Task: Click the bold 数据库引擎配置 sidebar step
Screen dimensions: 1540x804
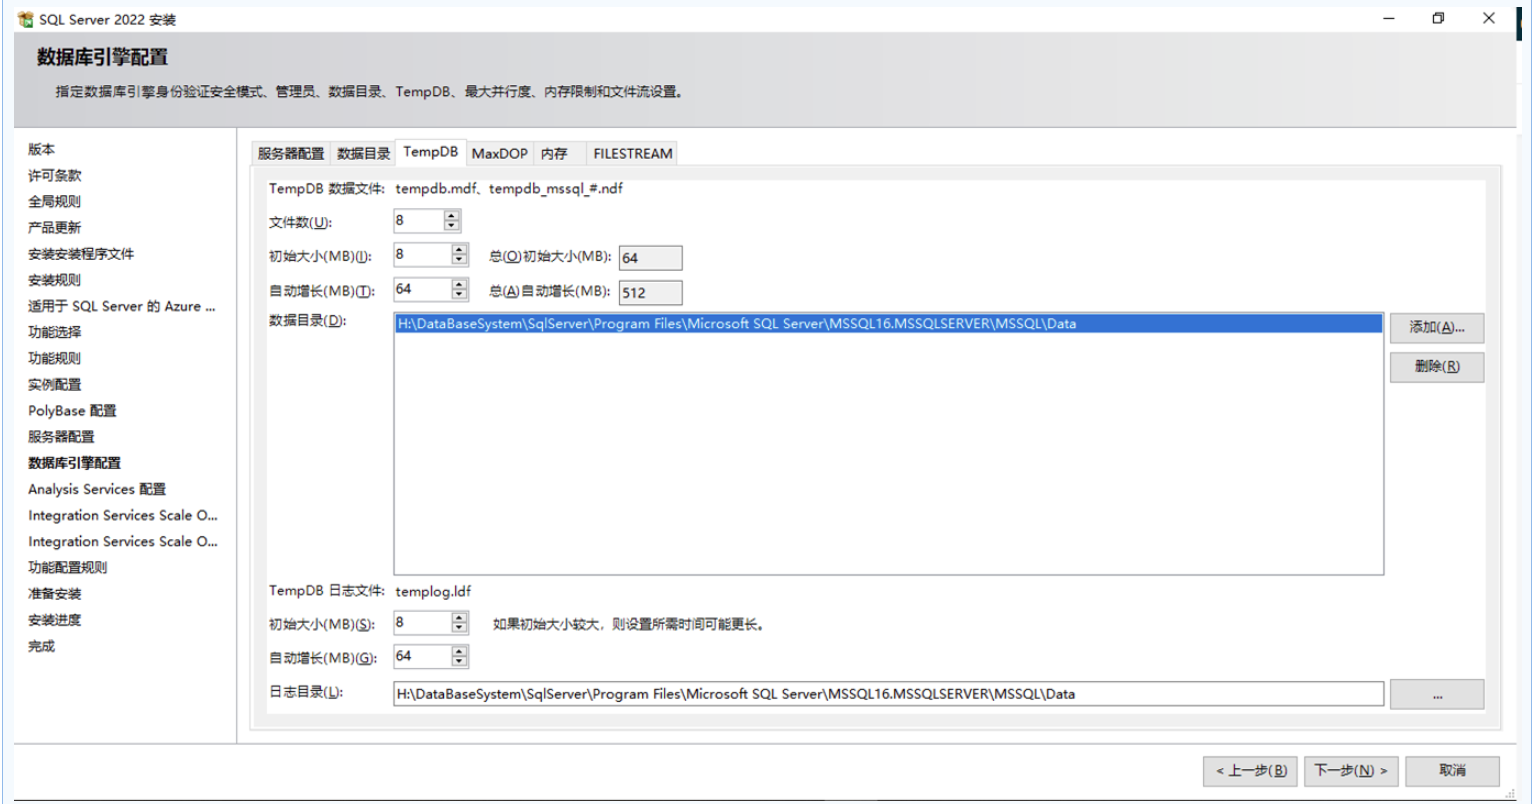Action: pos(75,463)
